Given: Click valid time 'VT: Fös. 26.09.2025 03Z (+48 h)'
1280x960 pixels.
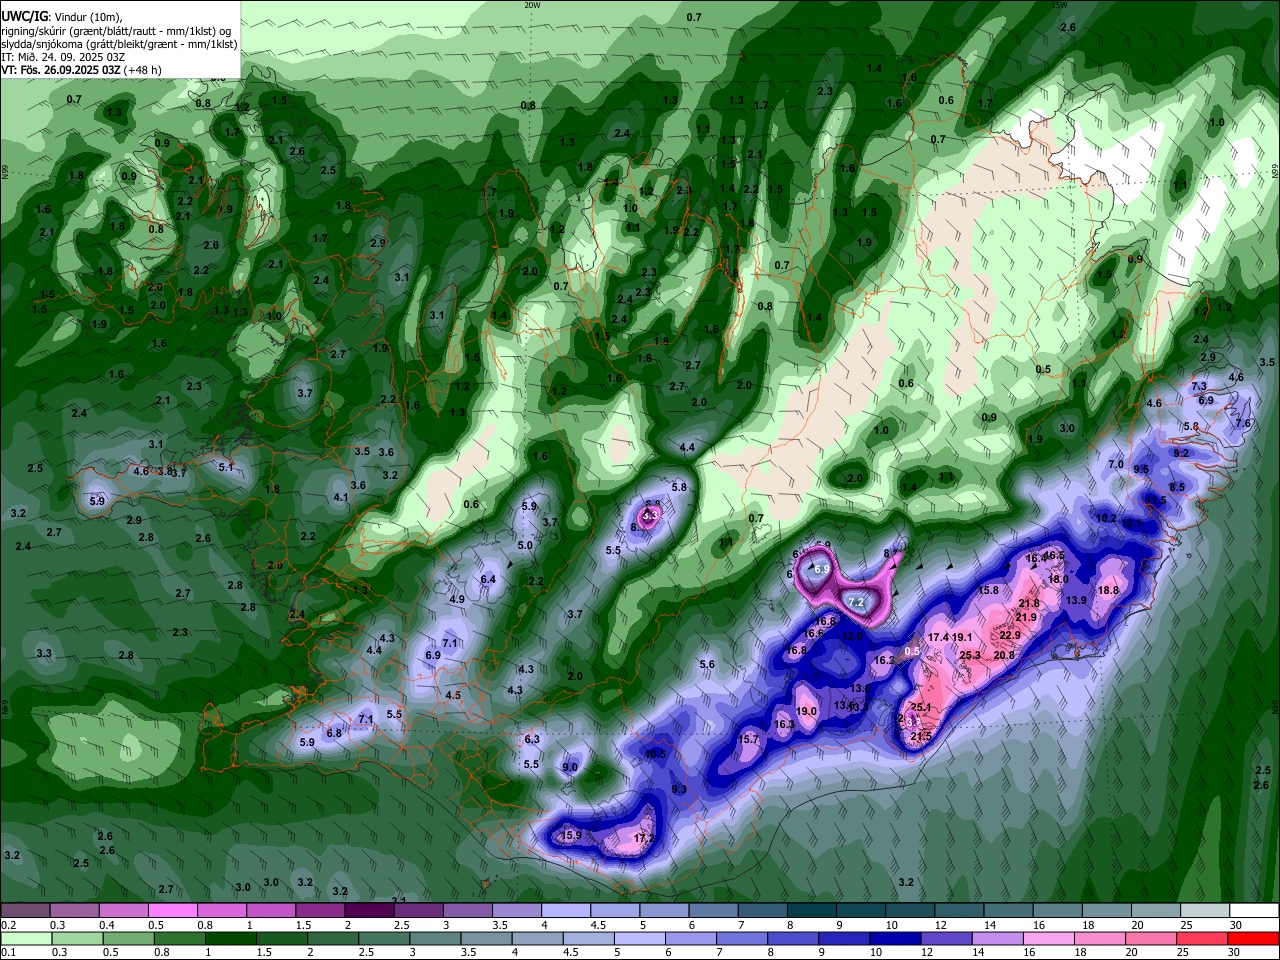Looking at the screenshot, I should coord(81,70).
